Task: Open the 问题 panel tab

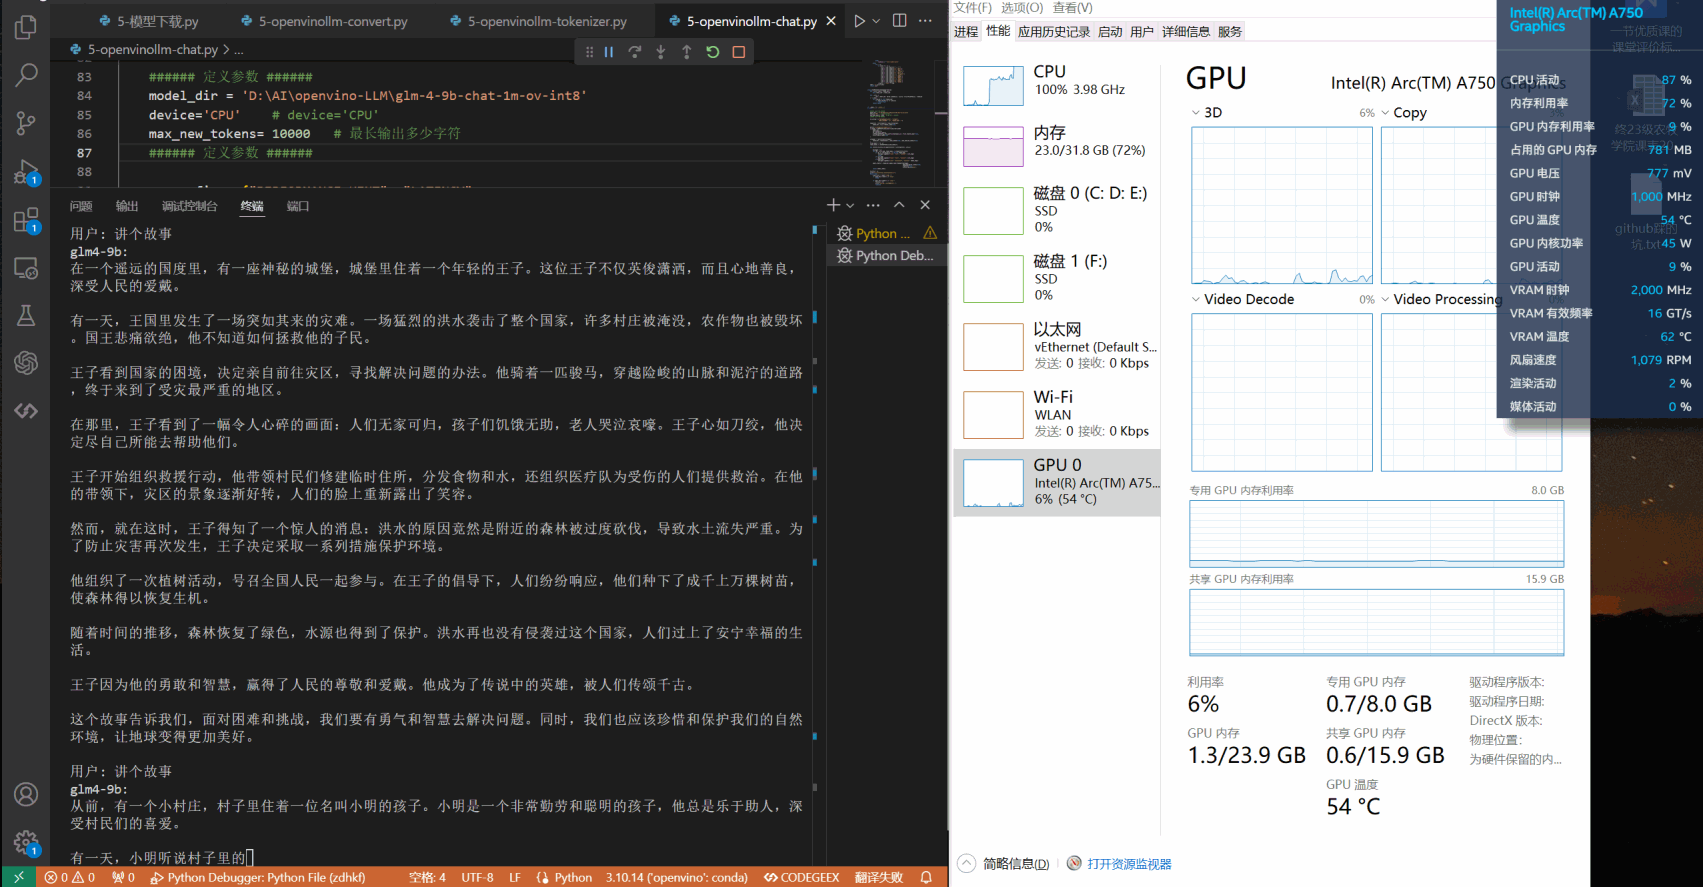Action: point(81,206)
